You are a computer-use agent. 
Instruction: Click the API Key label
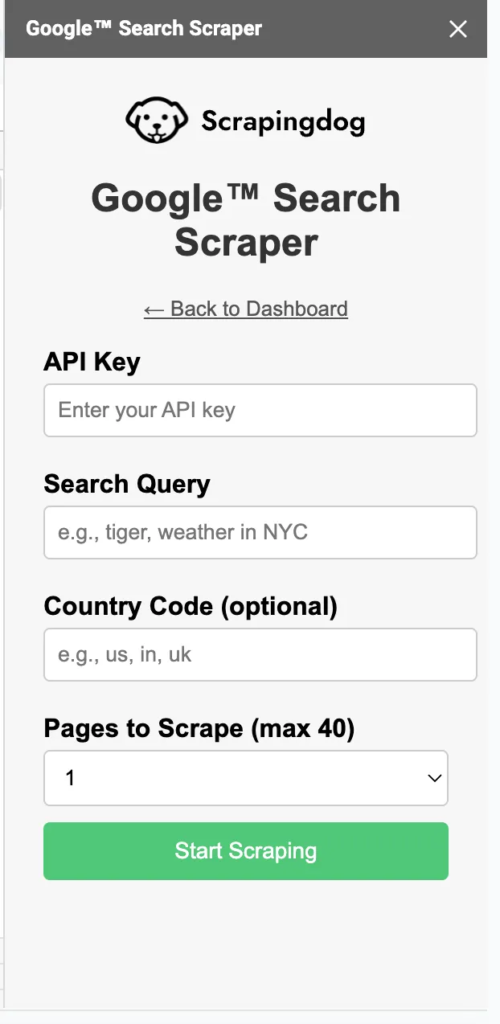(x=91, y=361)
